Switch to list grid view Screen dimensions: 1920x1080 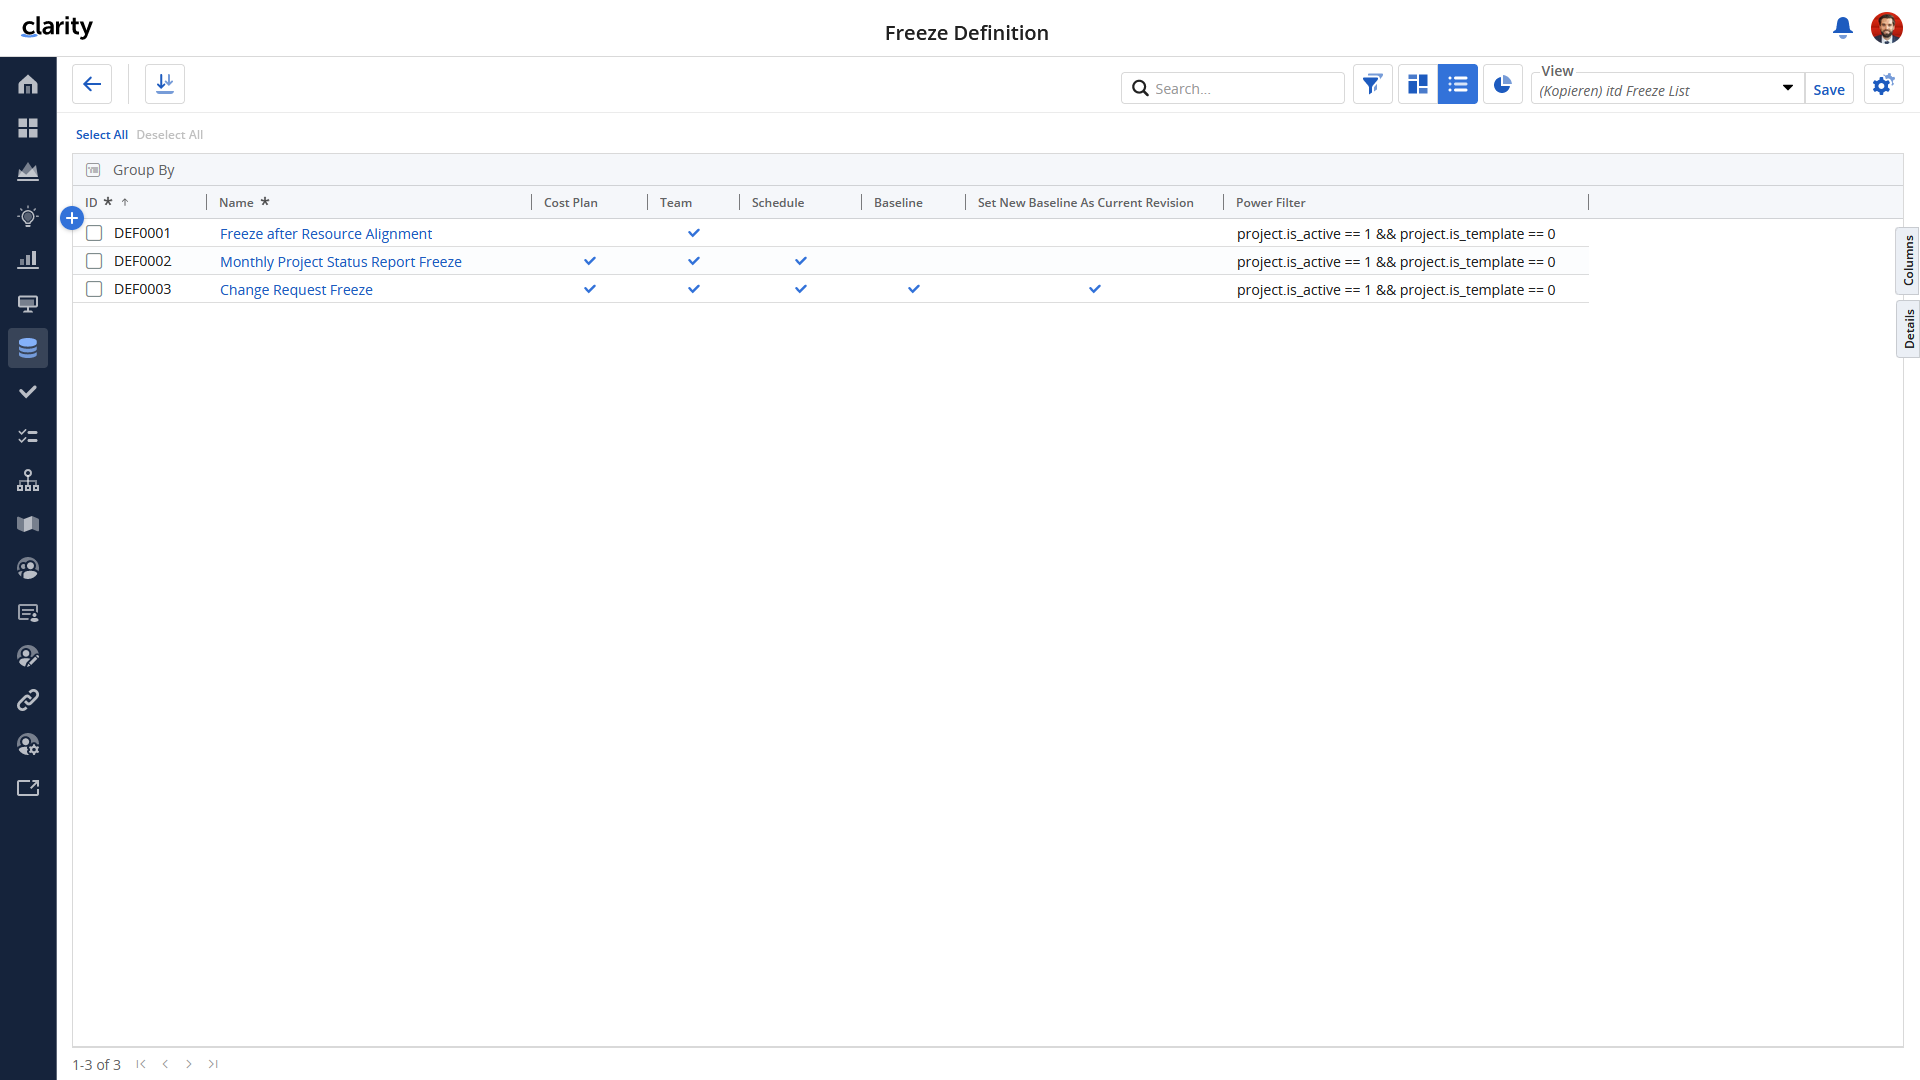1458,84
